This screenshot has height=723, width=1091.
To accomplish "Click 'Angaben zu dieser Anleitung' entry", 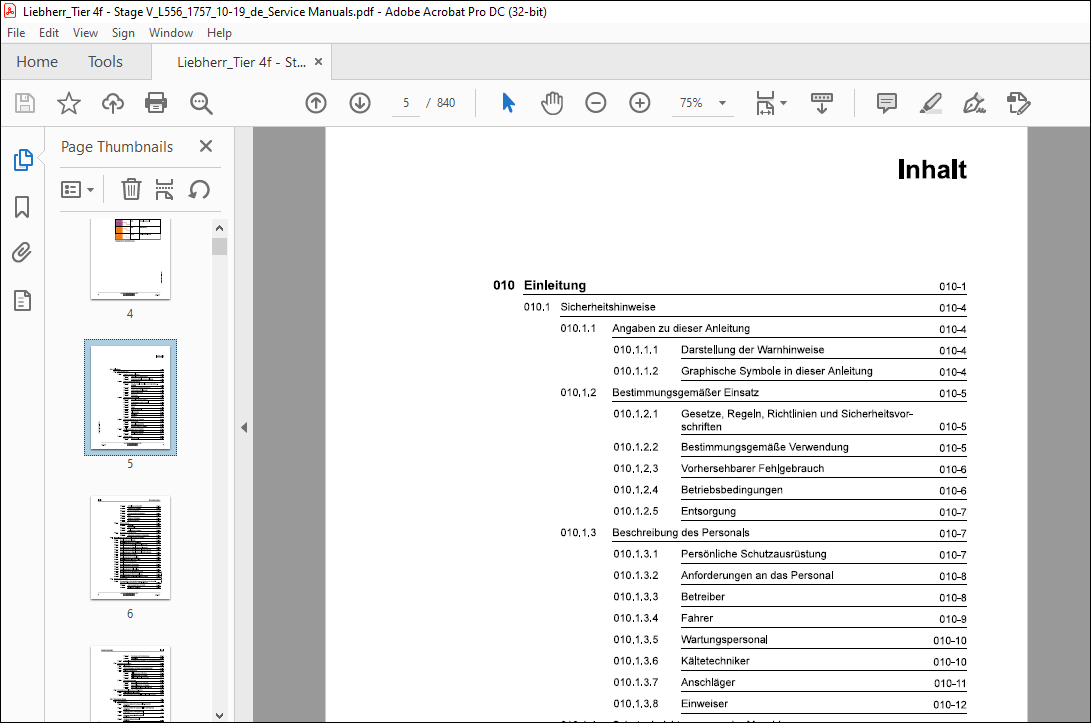I will 680,328.
